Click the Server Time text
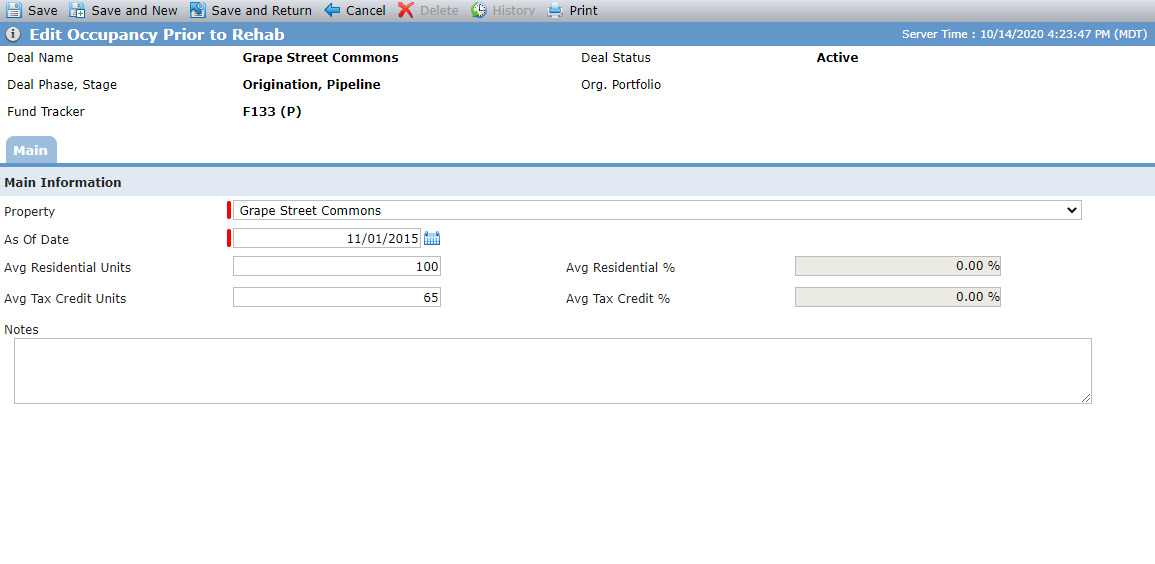 pos(1024,34)
